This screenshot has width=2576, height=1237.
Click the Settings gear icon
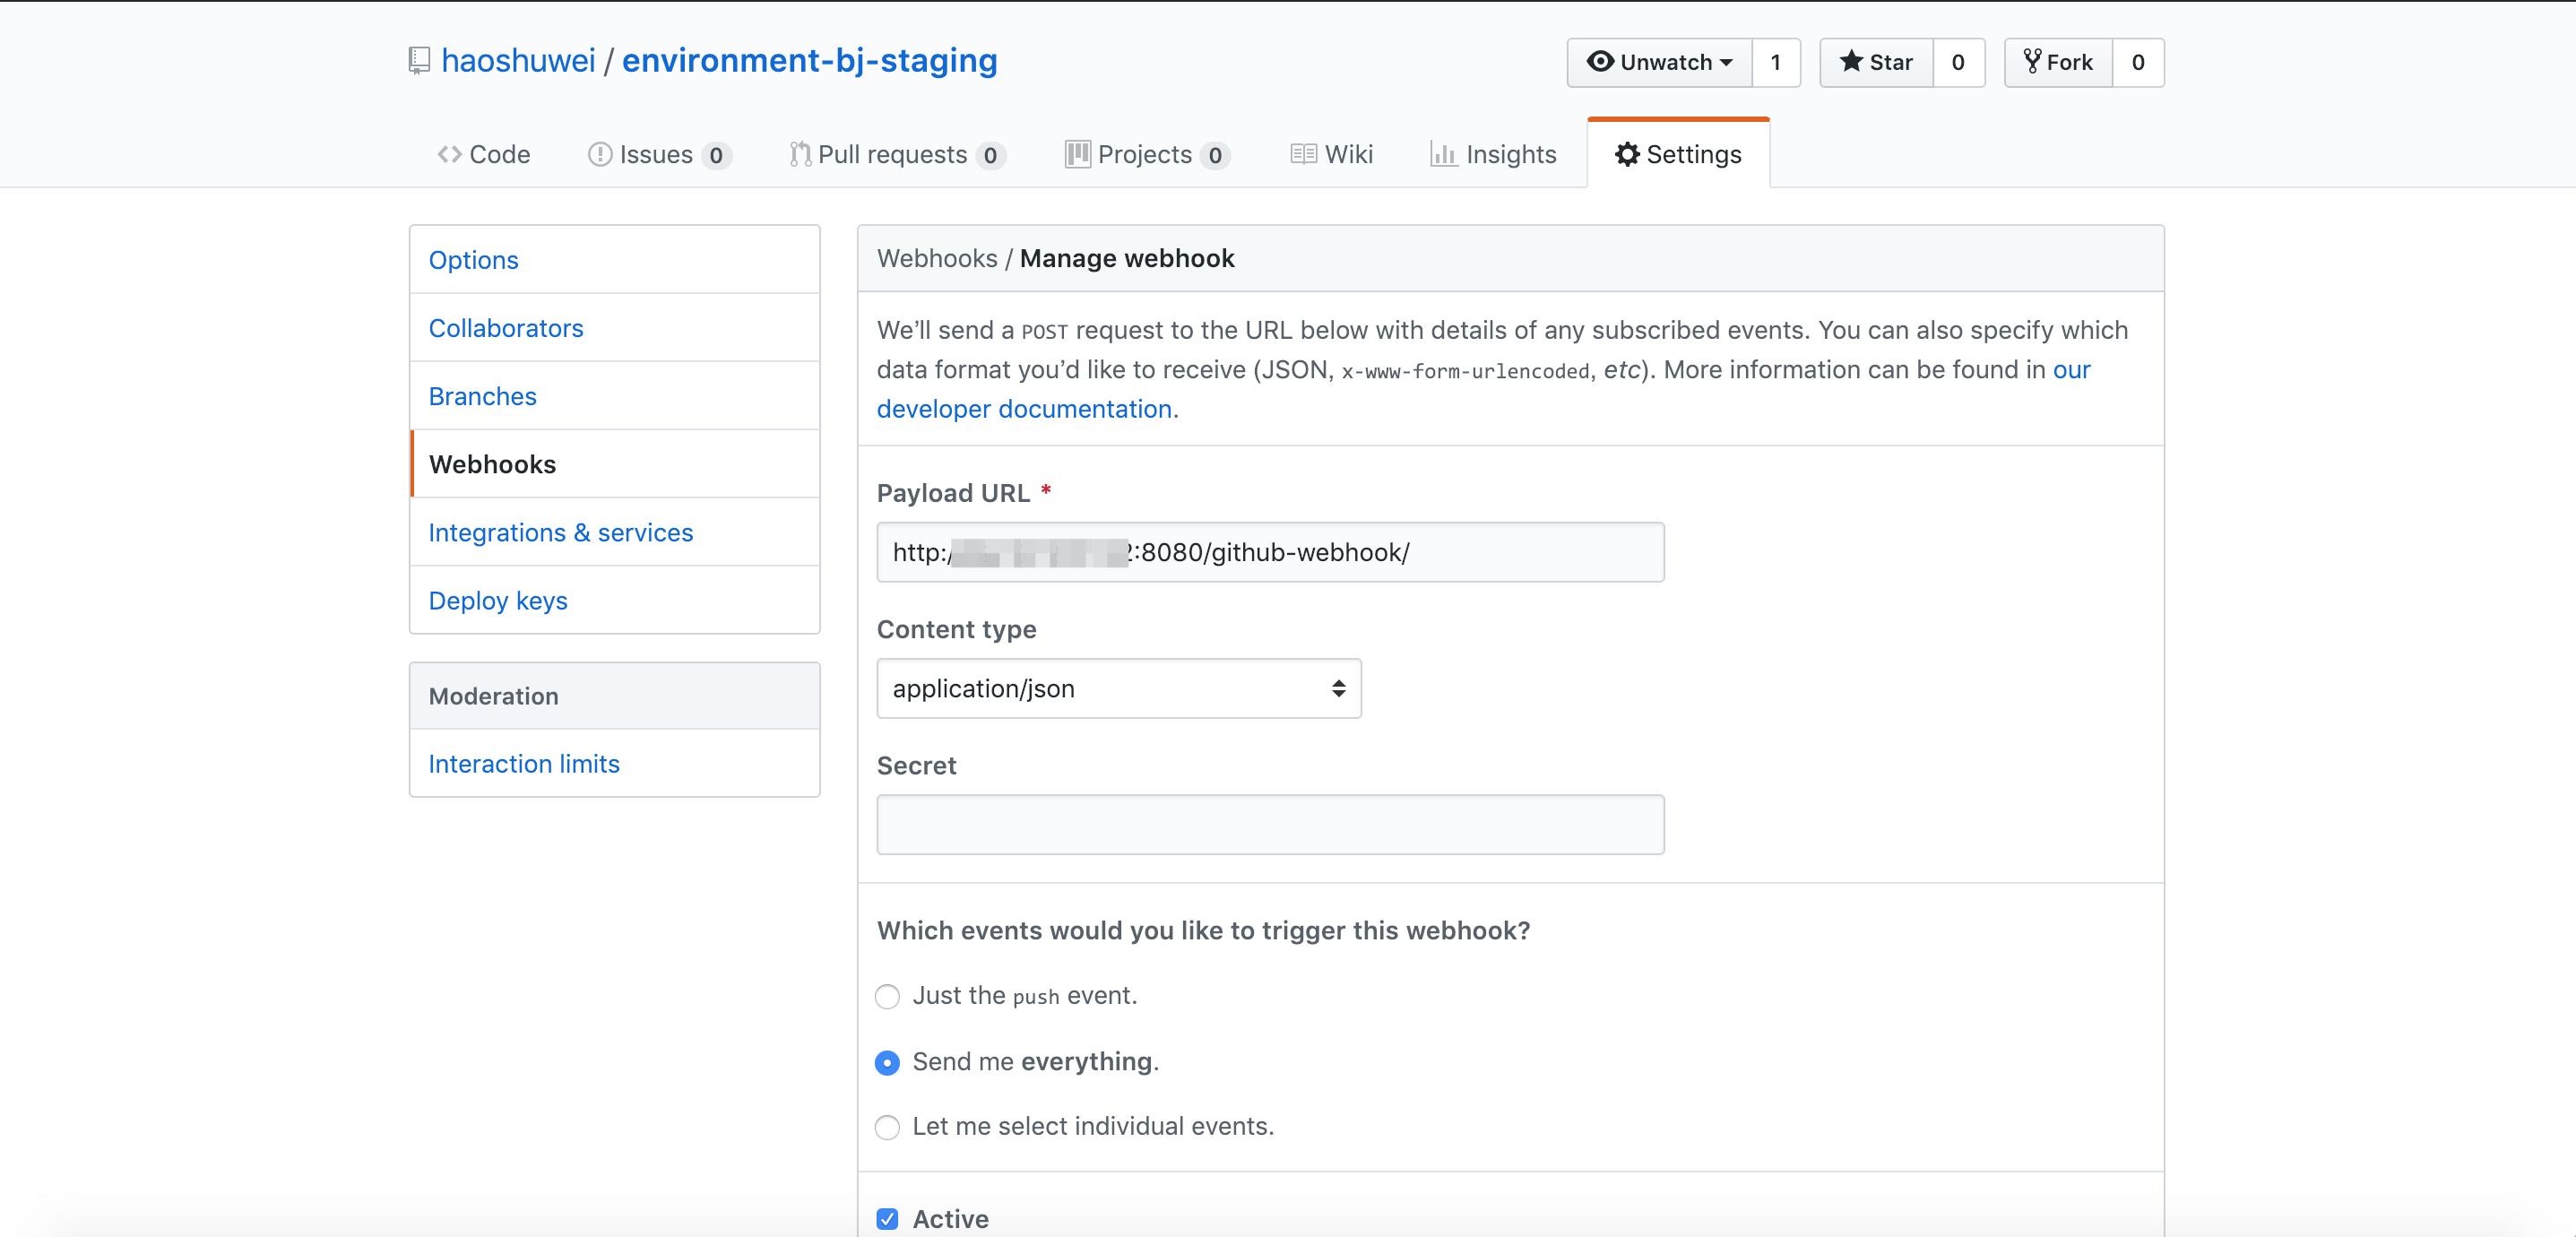pos(1627,154)
